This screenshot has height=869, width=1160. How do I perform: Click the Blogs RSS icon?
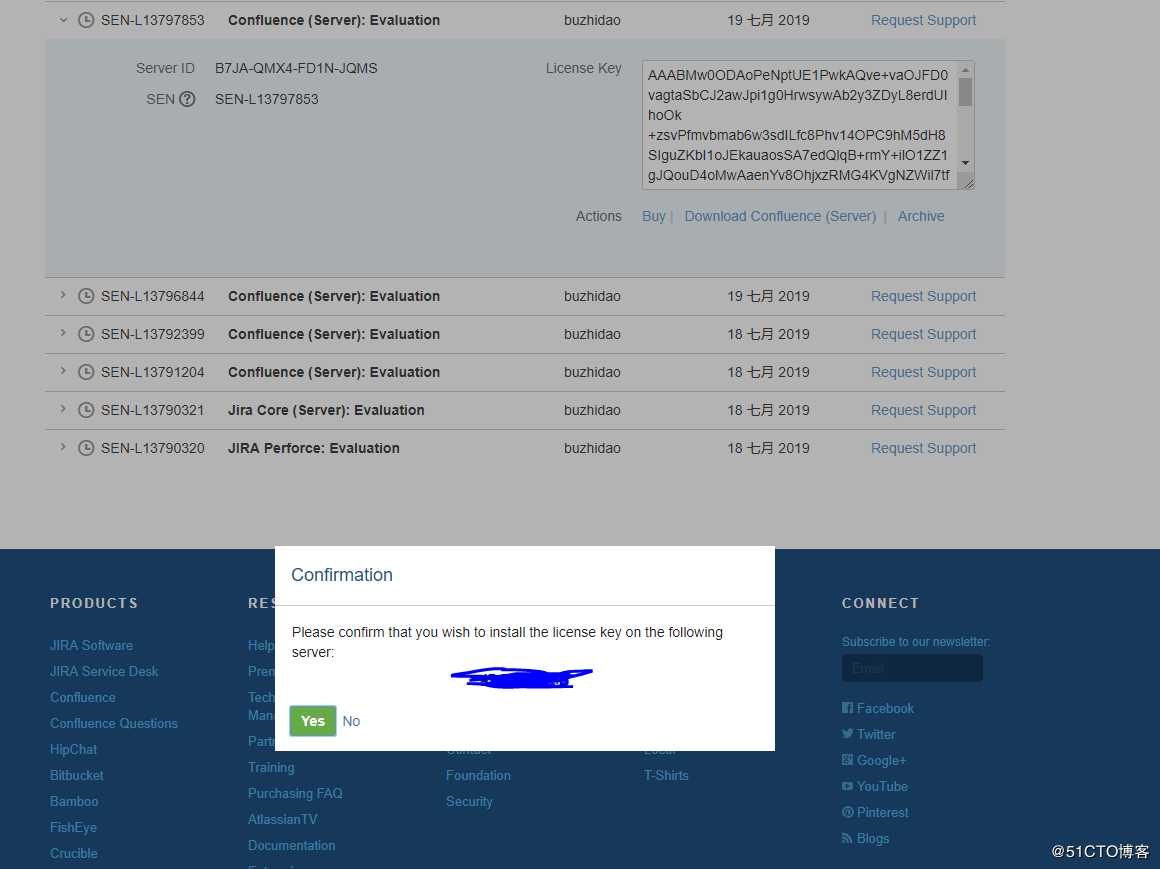tap(847, 838)
